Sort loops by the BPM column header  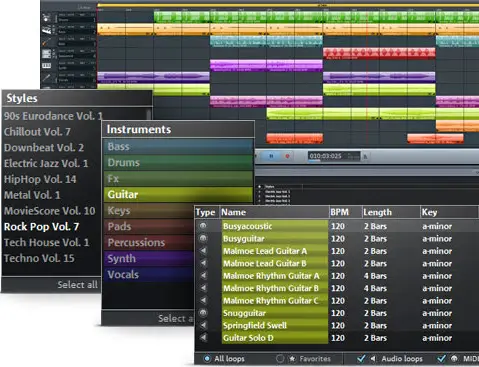tap(345, 212)
